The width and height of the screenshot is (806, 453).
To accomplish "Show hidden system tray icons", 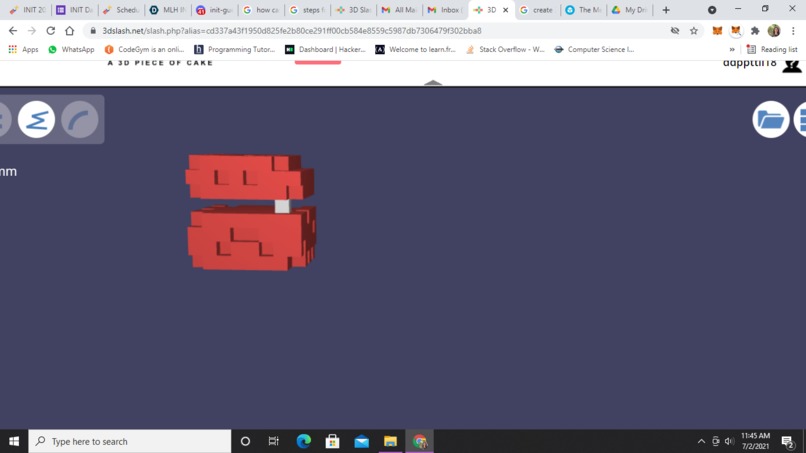I will (x=701, y=441).
